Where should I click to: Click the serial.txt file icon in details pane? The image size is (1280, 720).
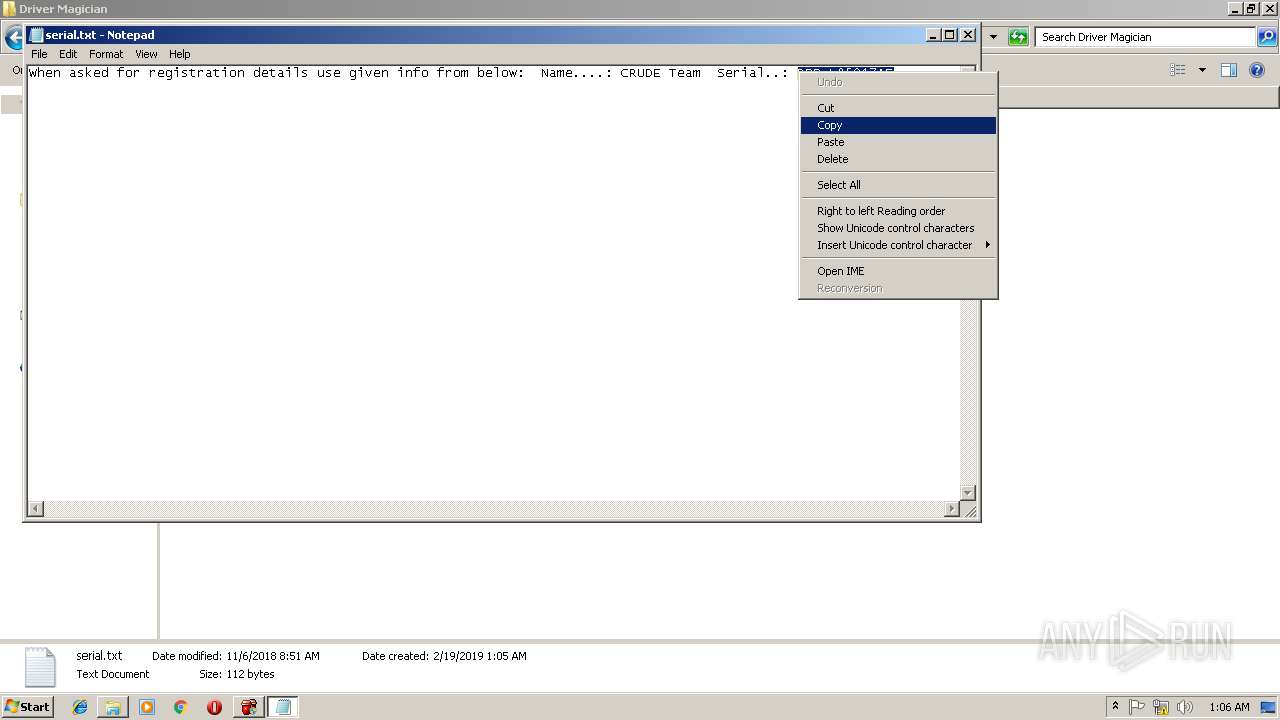click(40, 667)
